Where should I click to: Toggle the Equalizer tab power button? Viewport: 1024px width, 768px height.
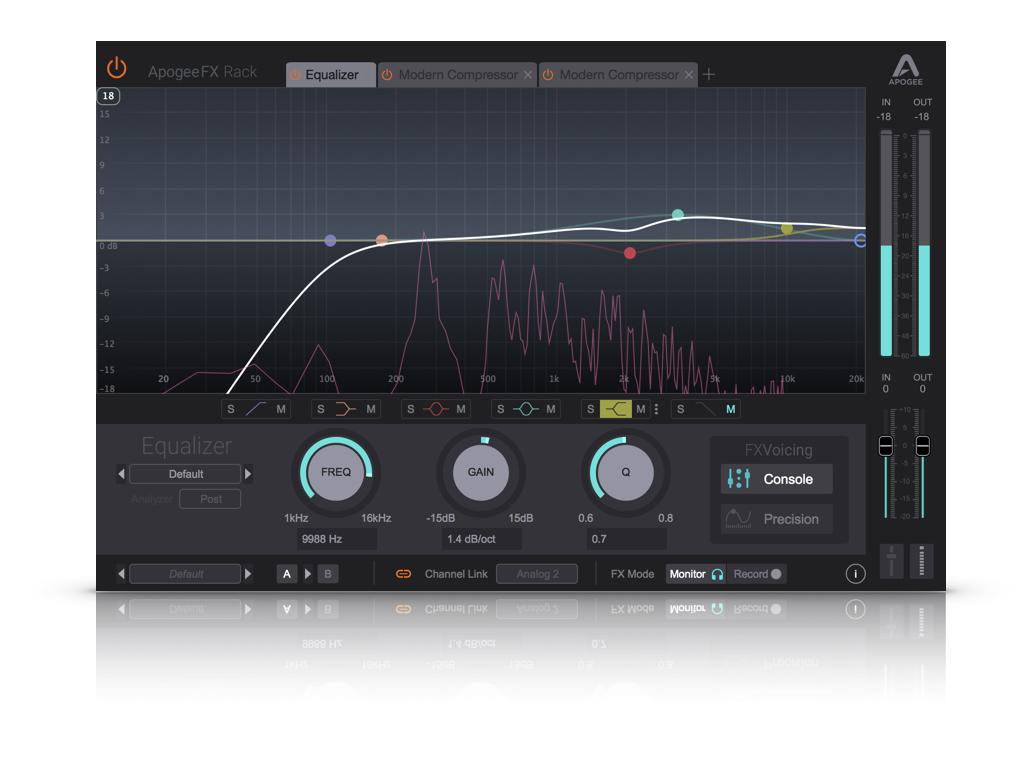(x=294, y=75)
